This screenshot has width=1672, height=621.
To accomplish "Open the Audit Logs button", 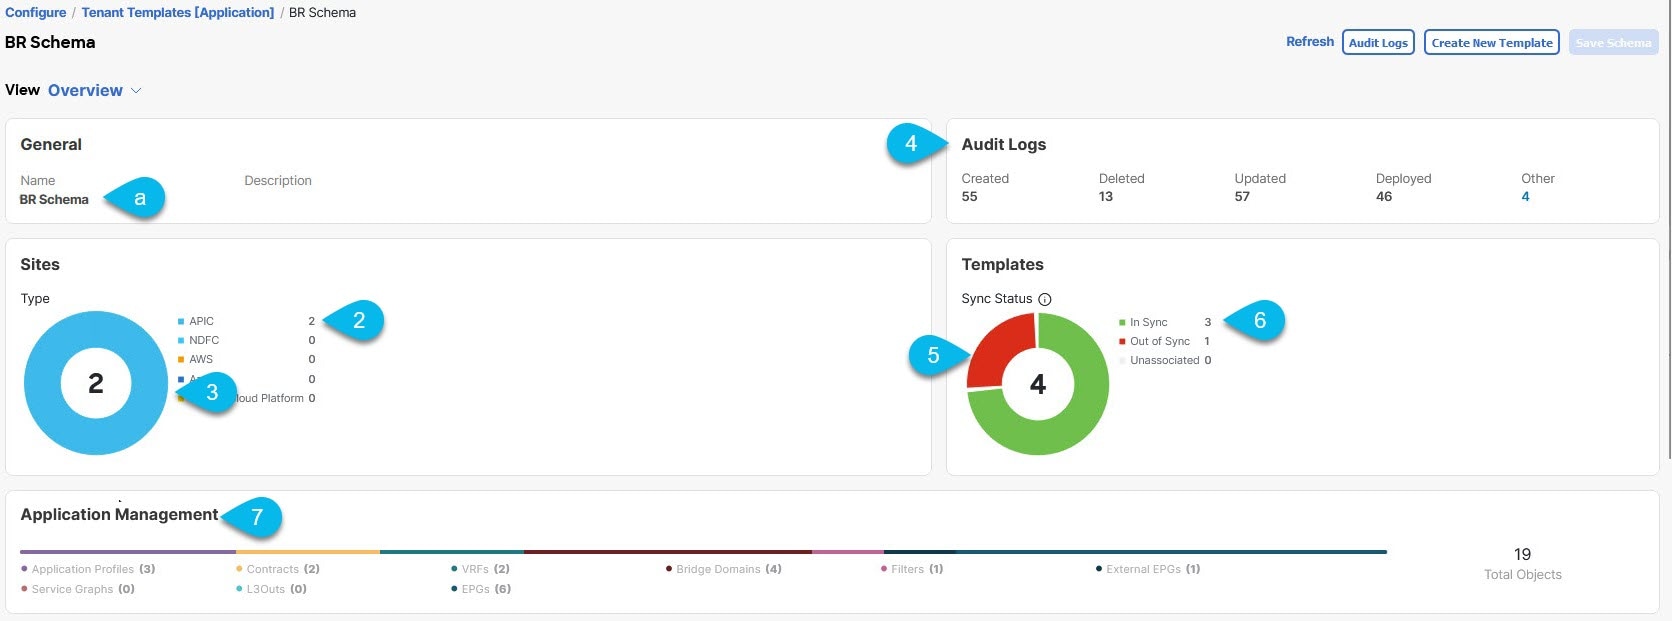I will [1378, 42].
